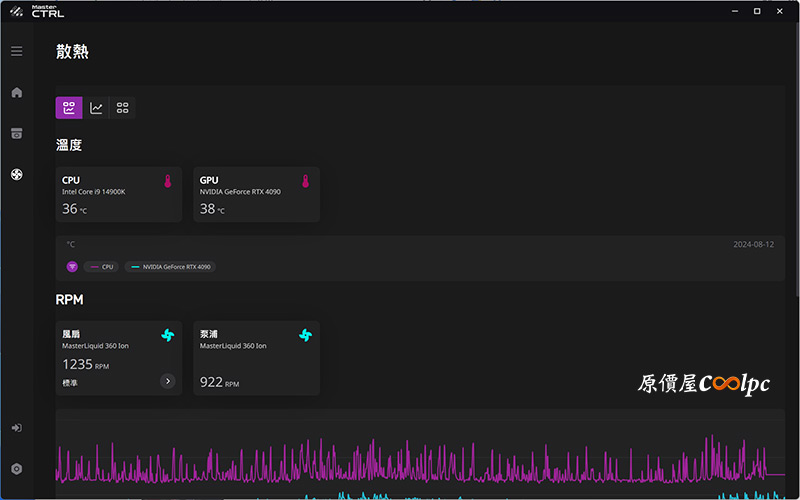The image size is (800, 500).
Task: Click the 2024-08-12 date label
Action: pos(754,244)
